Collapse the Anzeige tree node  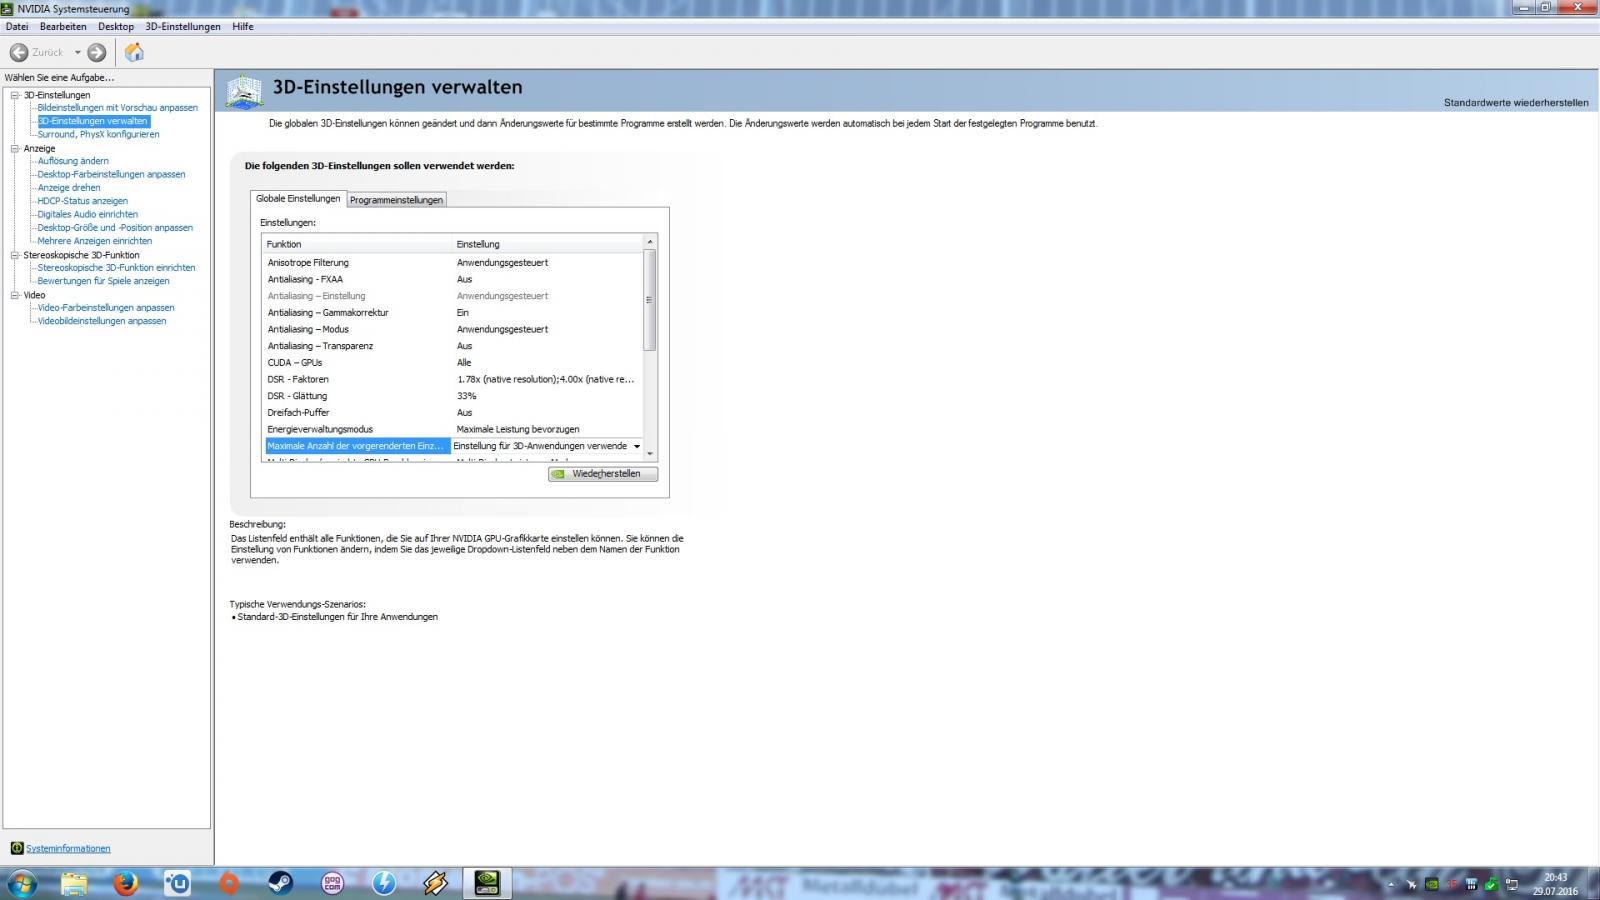pyautogui.click(x=15, y=148)
